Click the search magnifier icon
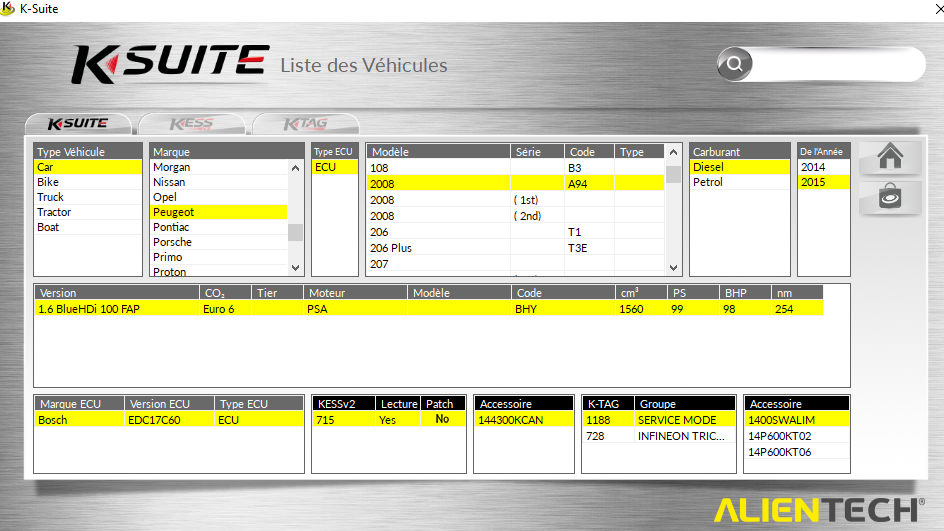This screenshot has width=944, height=531. (734, 64)
